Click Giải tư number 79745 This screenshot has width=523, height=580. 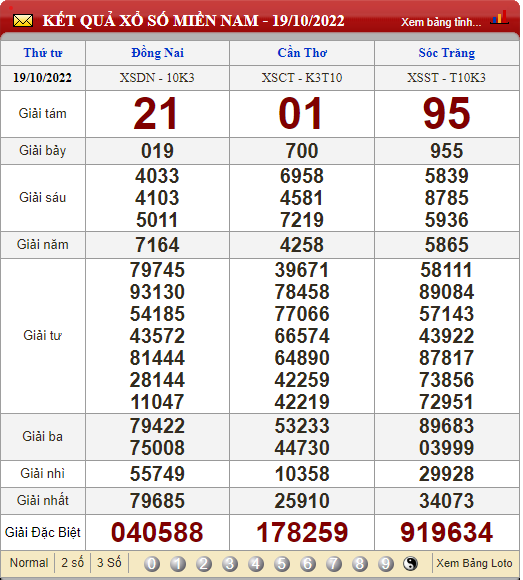coord(157,270)
